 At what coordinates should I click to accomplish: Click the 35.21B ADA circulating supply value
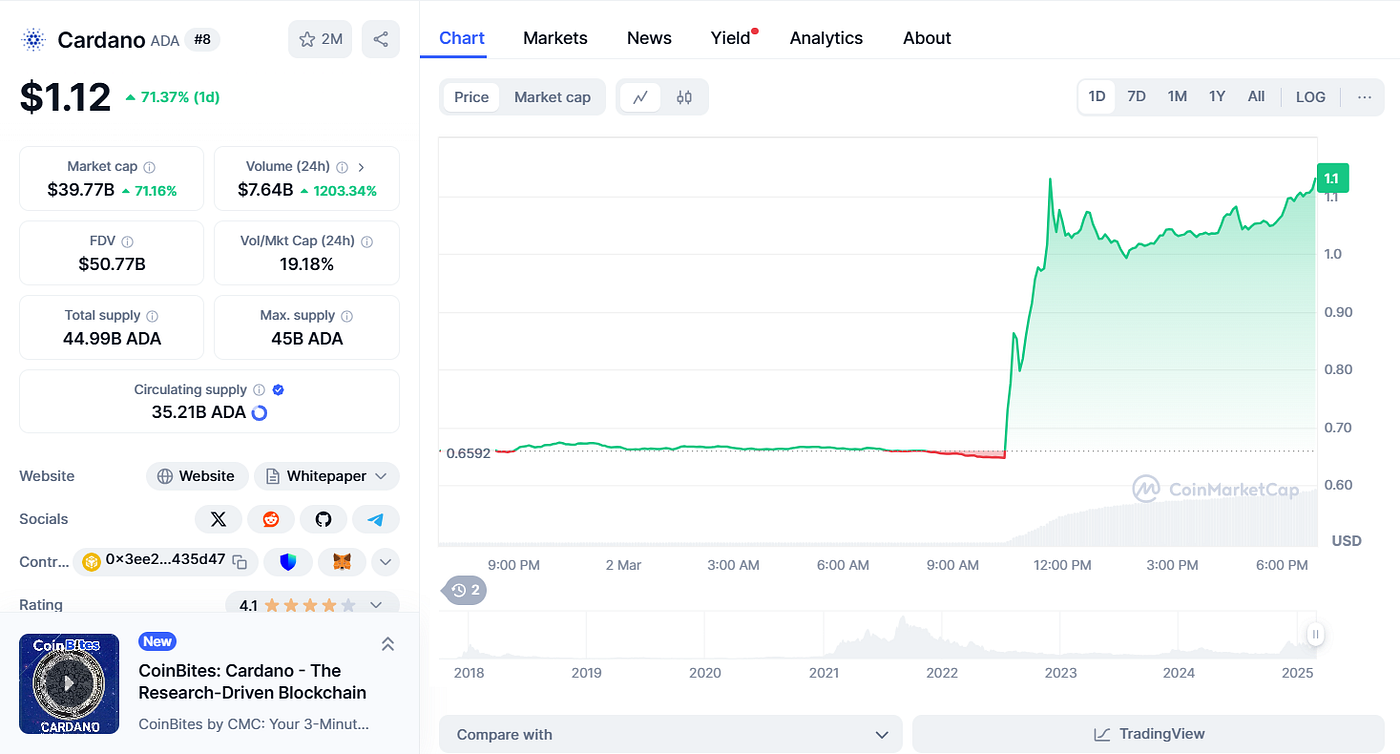click(199, 412)
